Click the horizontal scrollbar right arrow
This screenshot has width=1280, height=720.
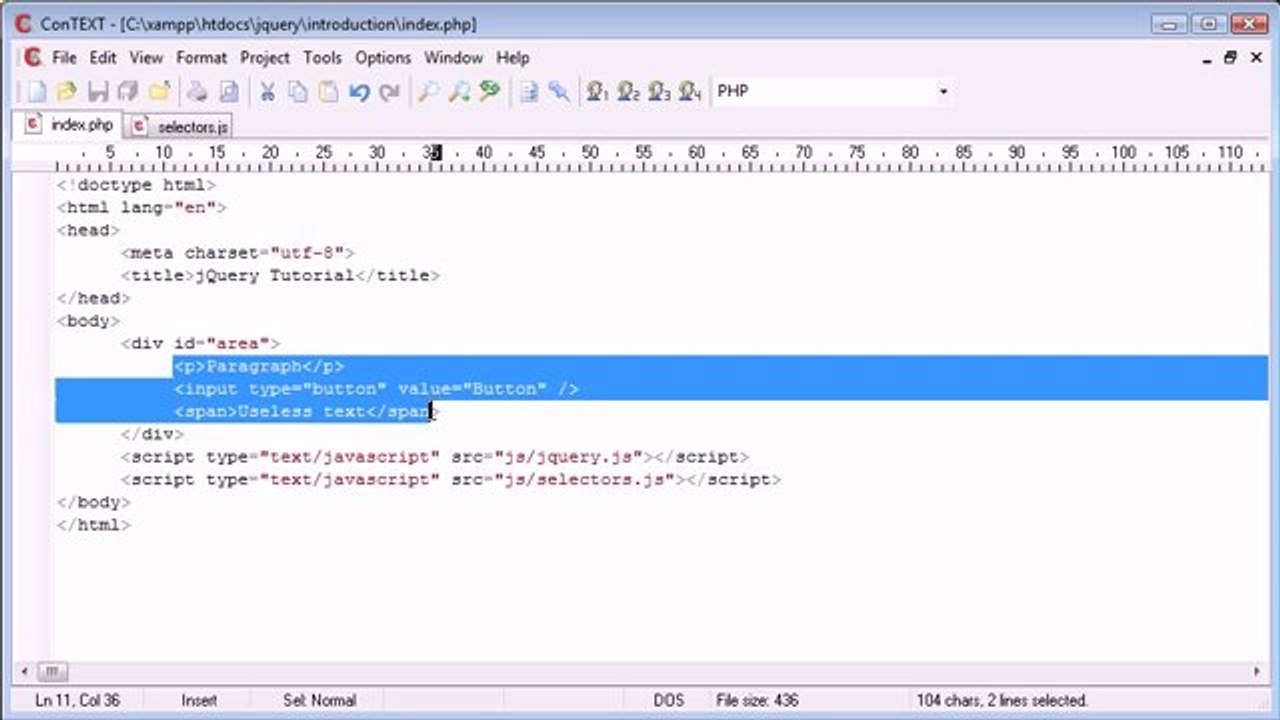point(1258,672)
